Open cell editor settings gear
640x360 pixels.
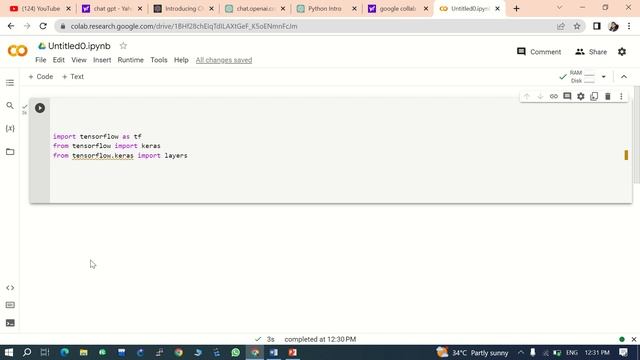coord(580,96)
